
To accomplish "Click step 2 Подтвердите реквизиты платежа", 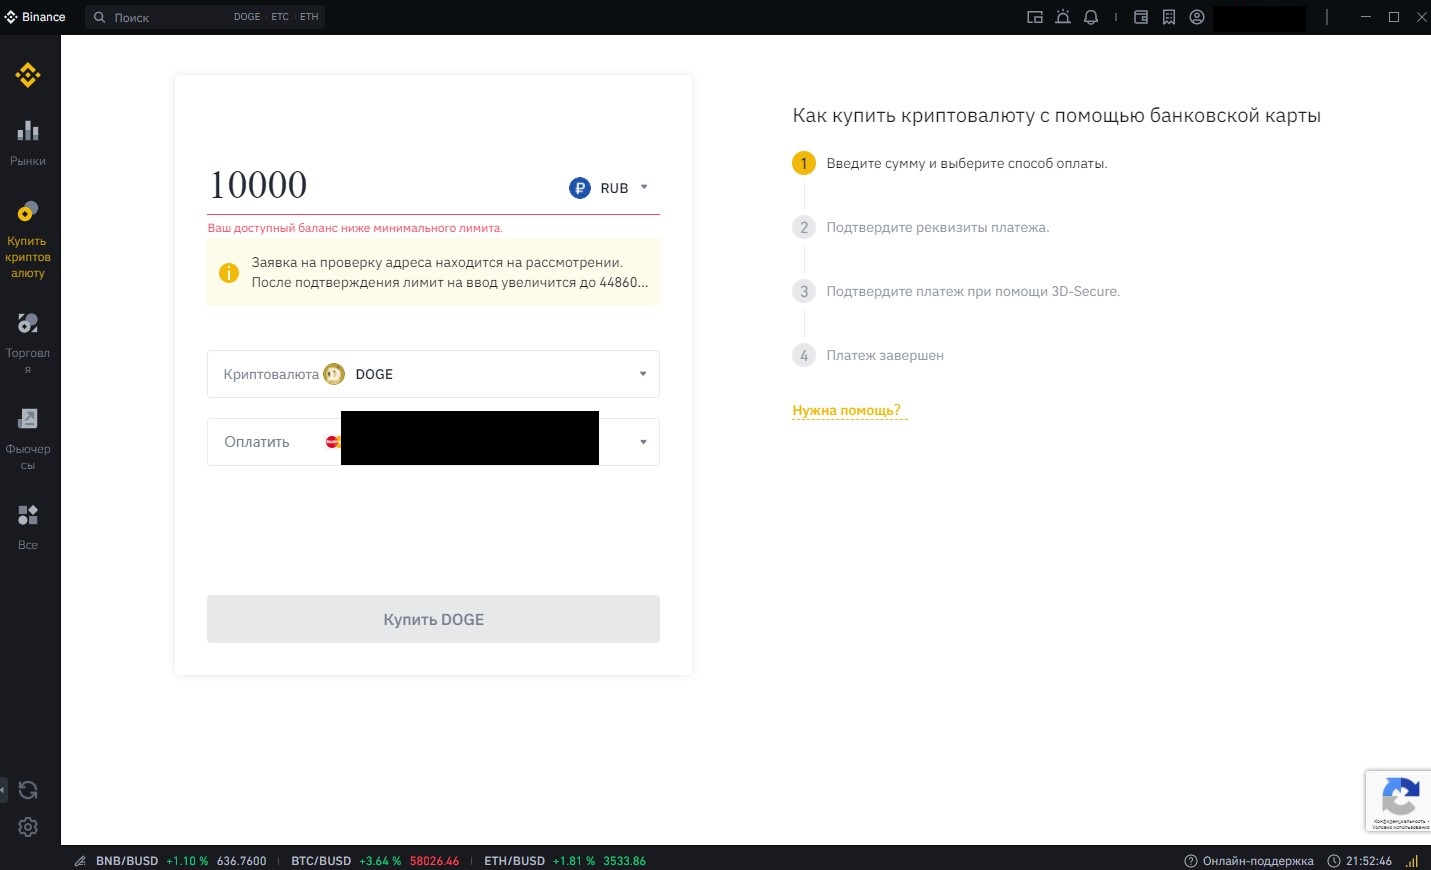I will [937, 227].
